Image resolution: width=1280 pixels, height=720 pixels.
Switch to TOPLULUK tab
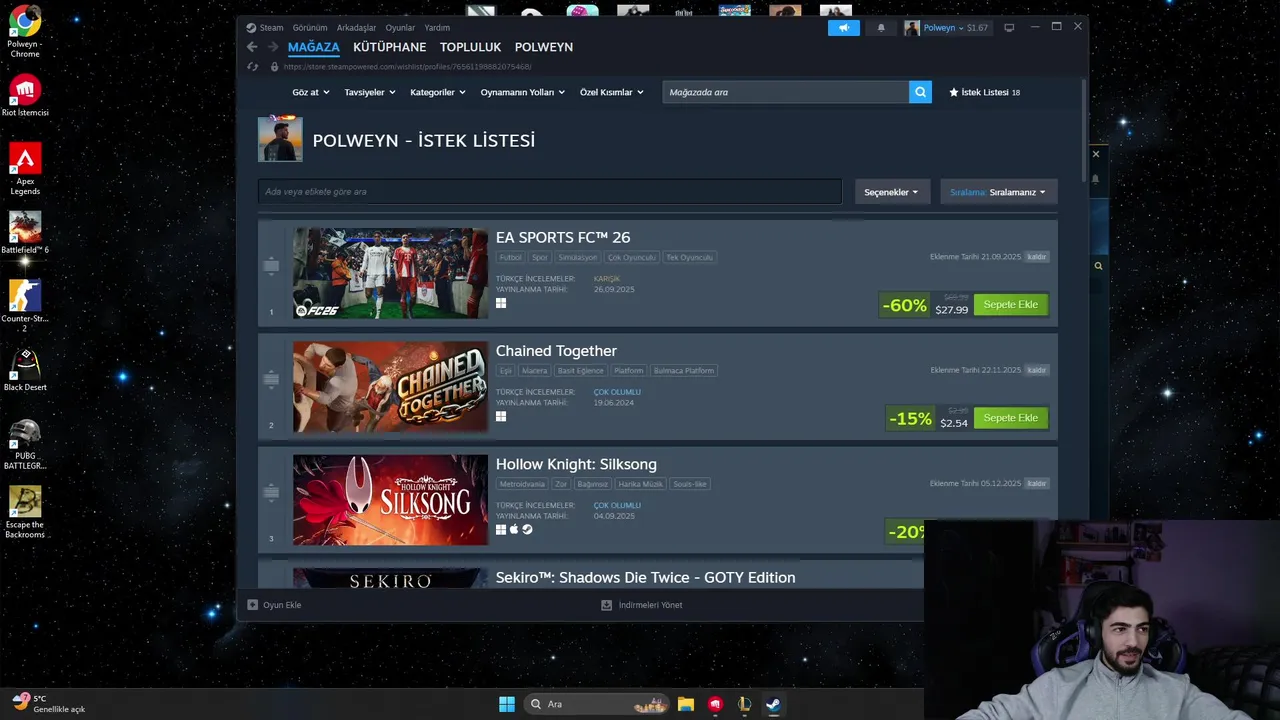(470, 47)
